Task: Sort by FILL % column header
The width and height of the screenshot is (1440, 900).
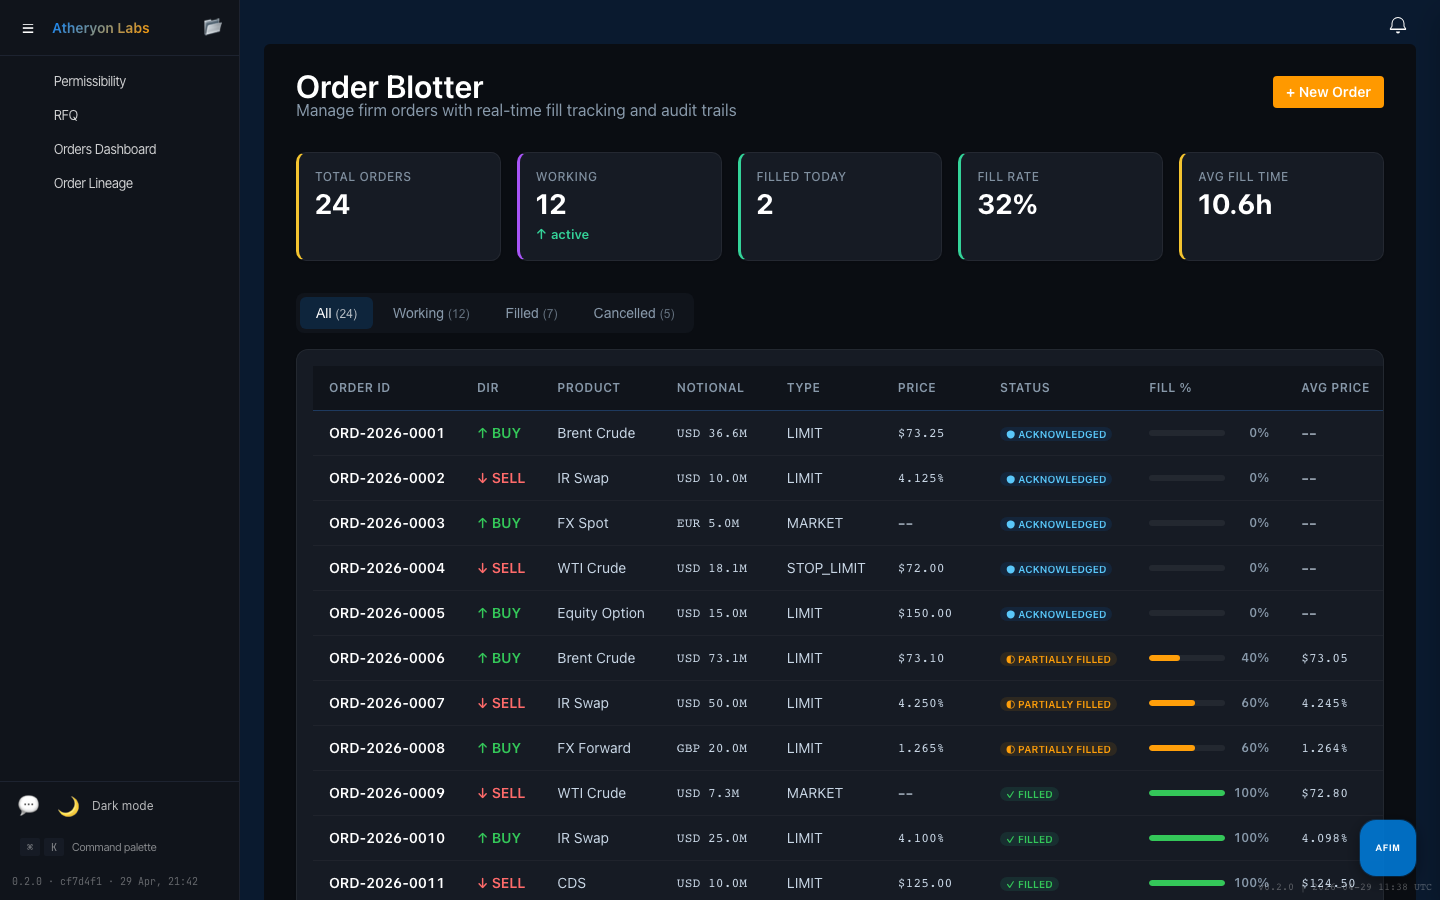Action: (x=1170, y=388)
